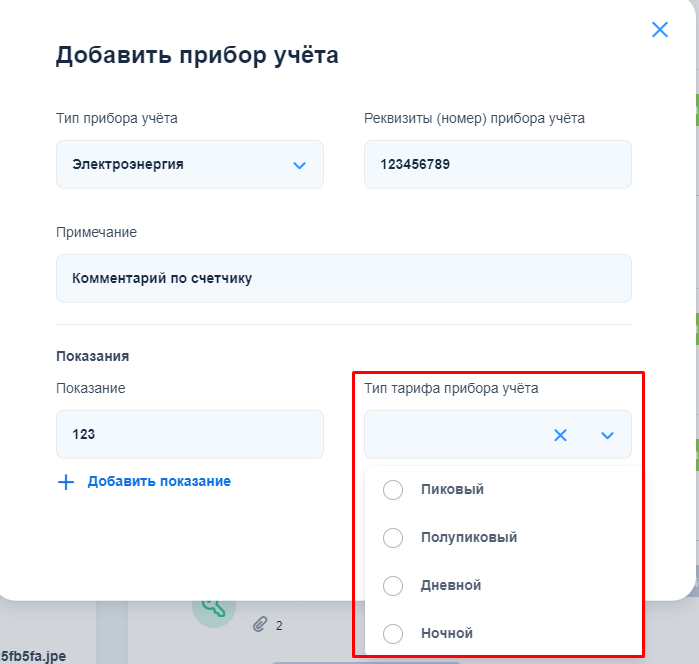Click the plus icon beside Добавить показание
Image resolution: width=699 pixels, height=664 pixels.
pos(66,482)
